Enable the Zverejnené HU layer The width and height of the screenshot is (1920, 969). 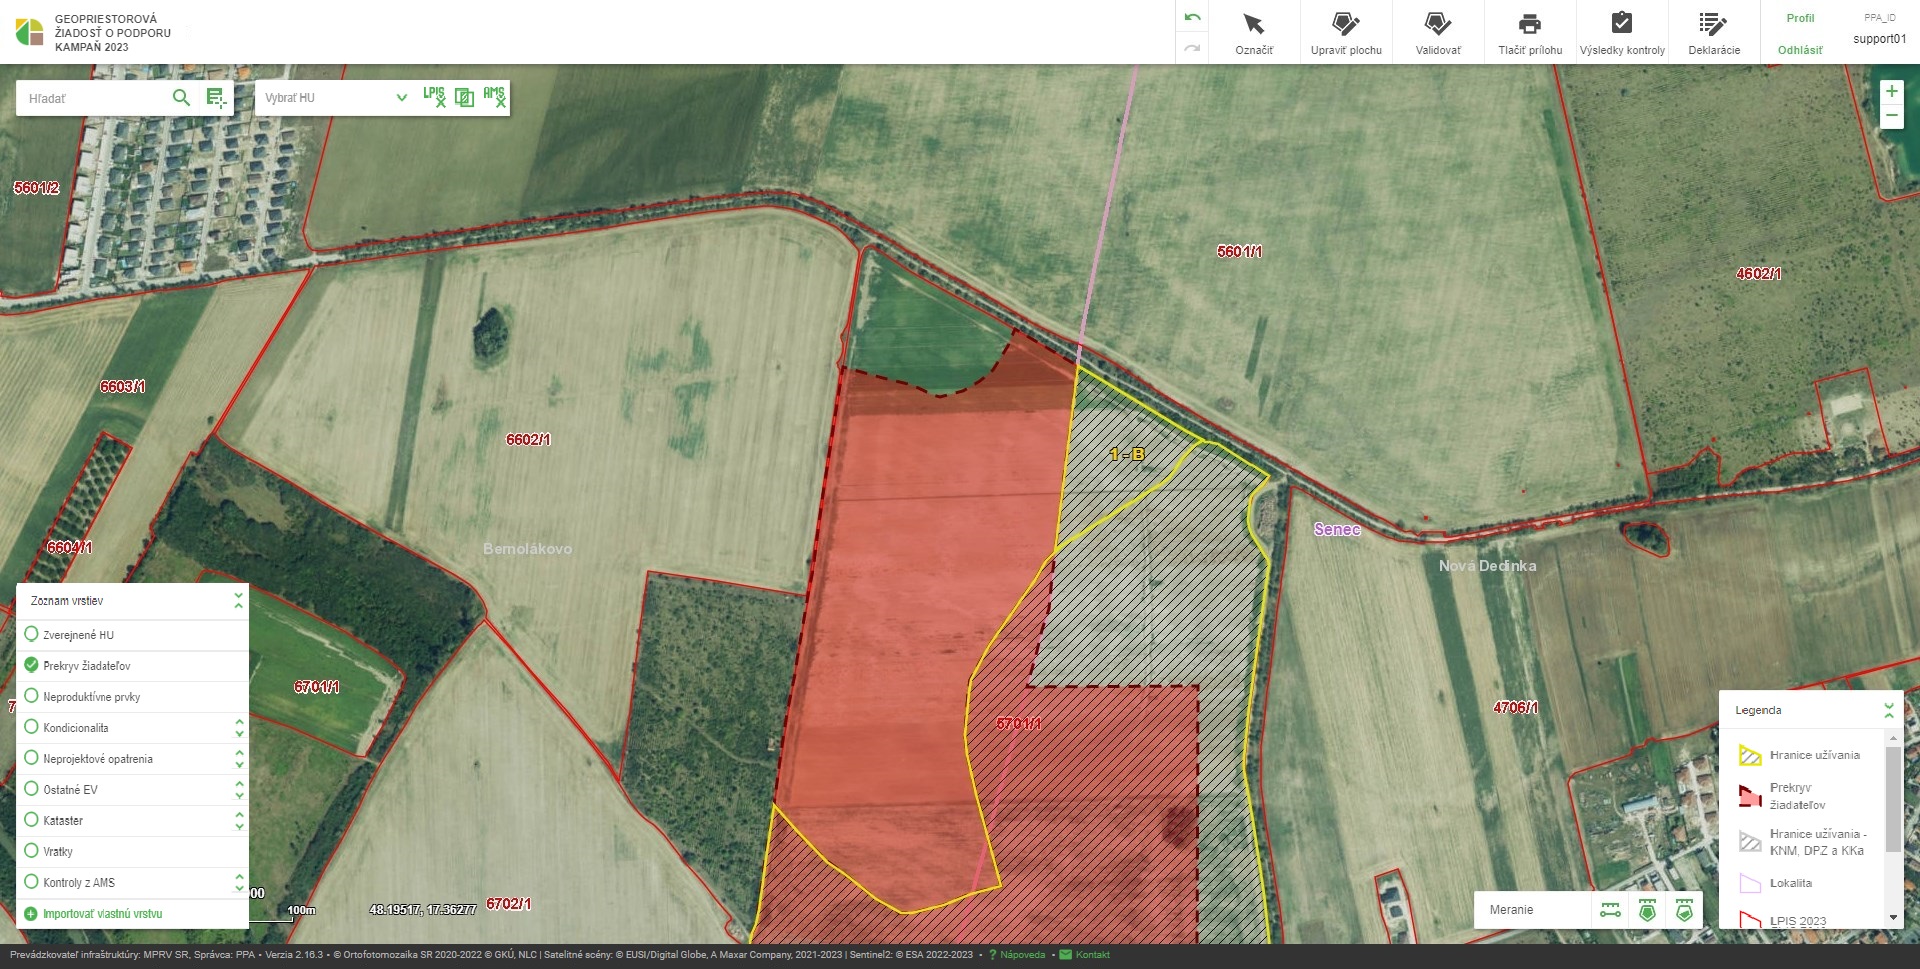coord(32,634)
